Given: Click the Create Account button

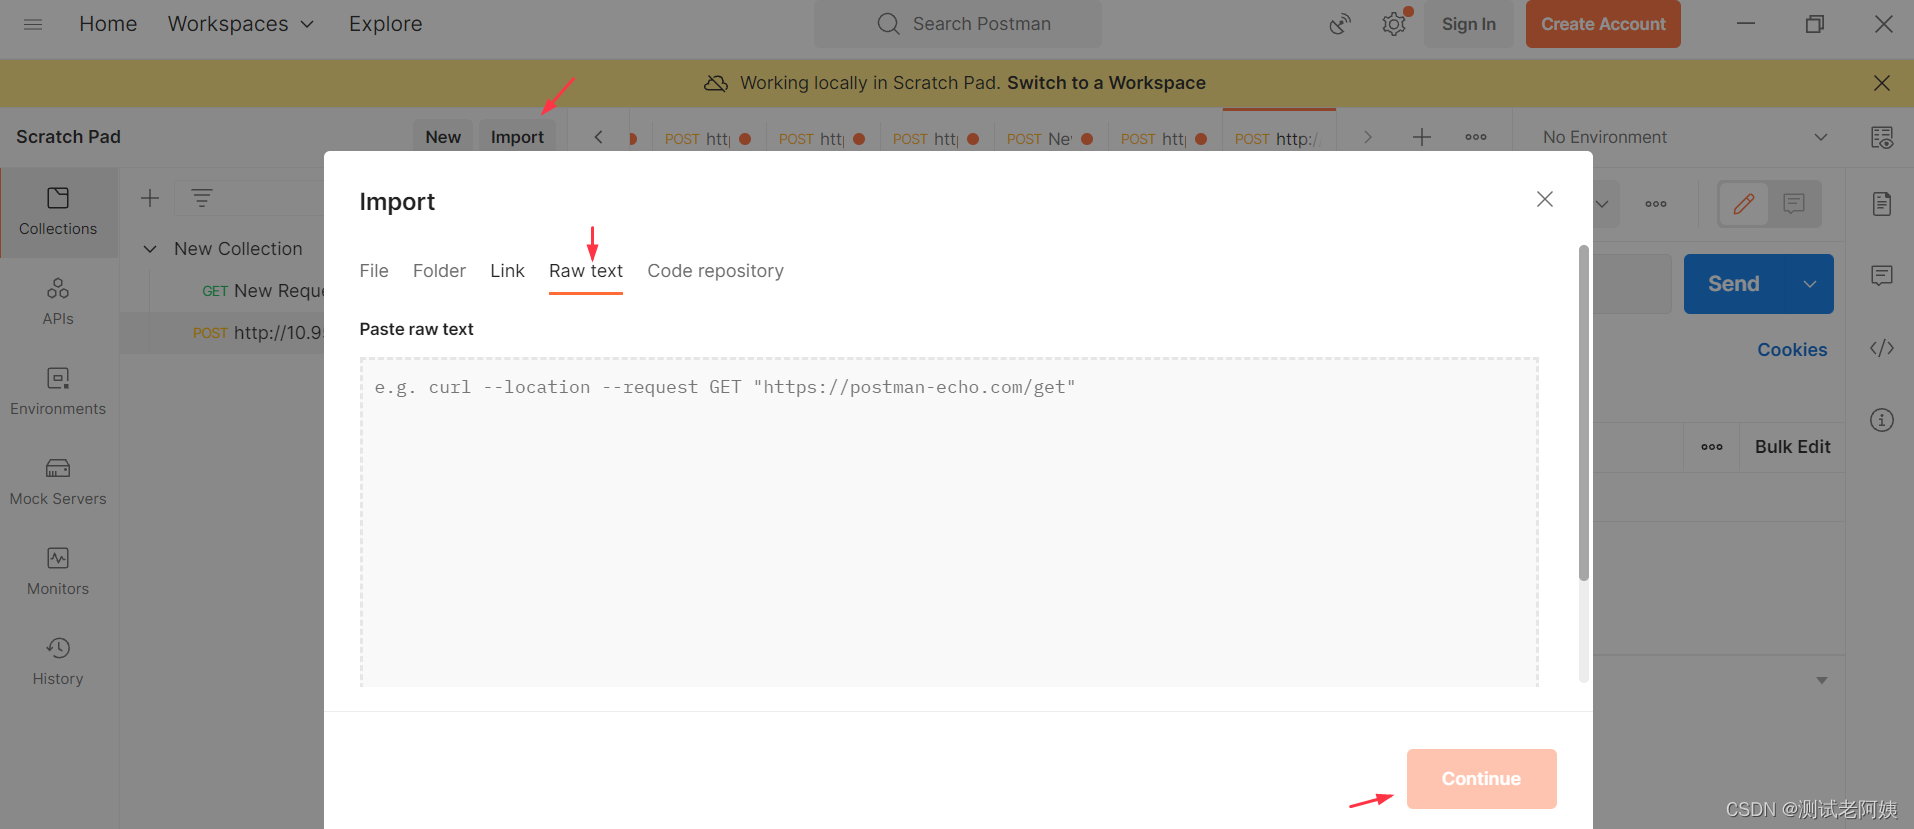Looking at the screenshot, I should [1603, 24].
